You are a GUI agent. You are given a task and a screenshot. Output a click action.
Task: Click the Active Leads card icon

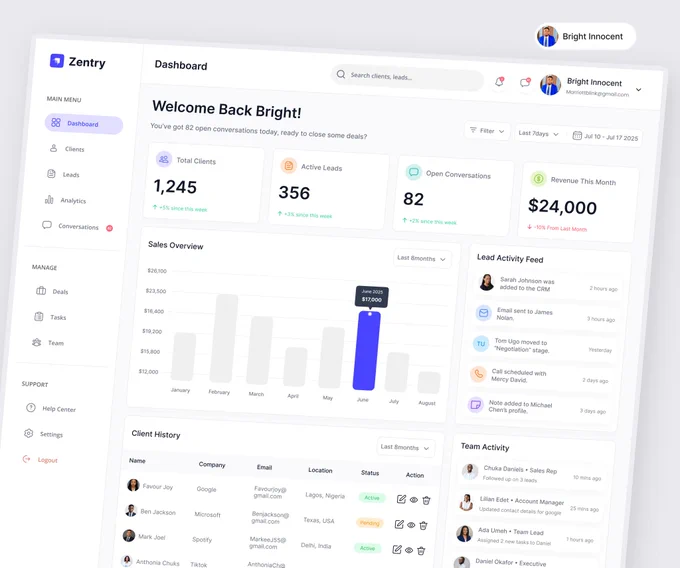pyautogui.click(x=288, y=166)
